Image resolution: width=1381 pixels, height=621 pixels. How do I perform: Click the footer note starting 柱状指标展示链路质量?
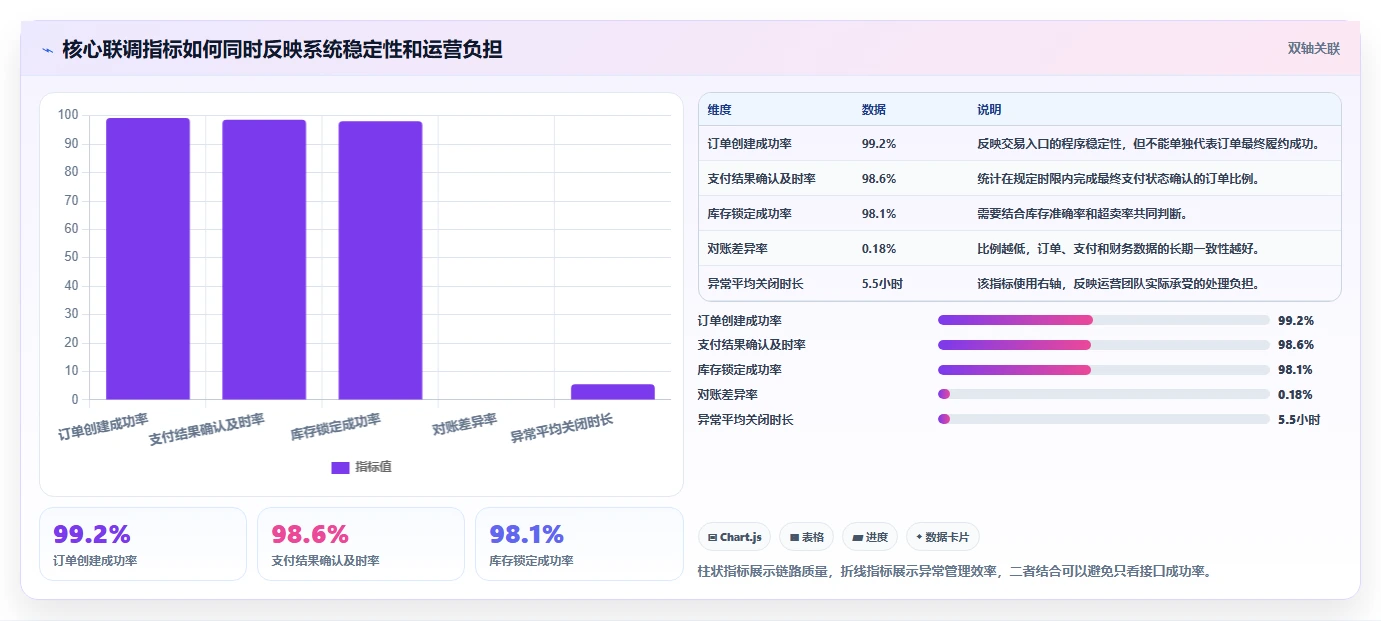pos(954,572)
